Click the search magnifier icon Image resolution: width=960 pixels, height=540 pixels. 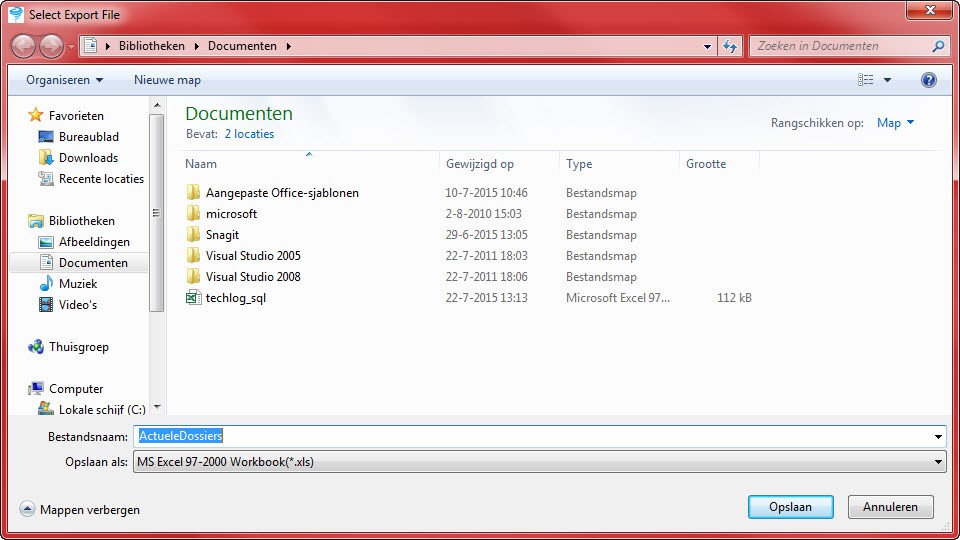[x=938, y=46]
